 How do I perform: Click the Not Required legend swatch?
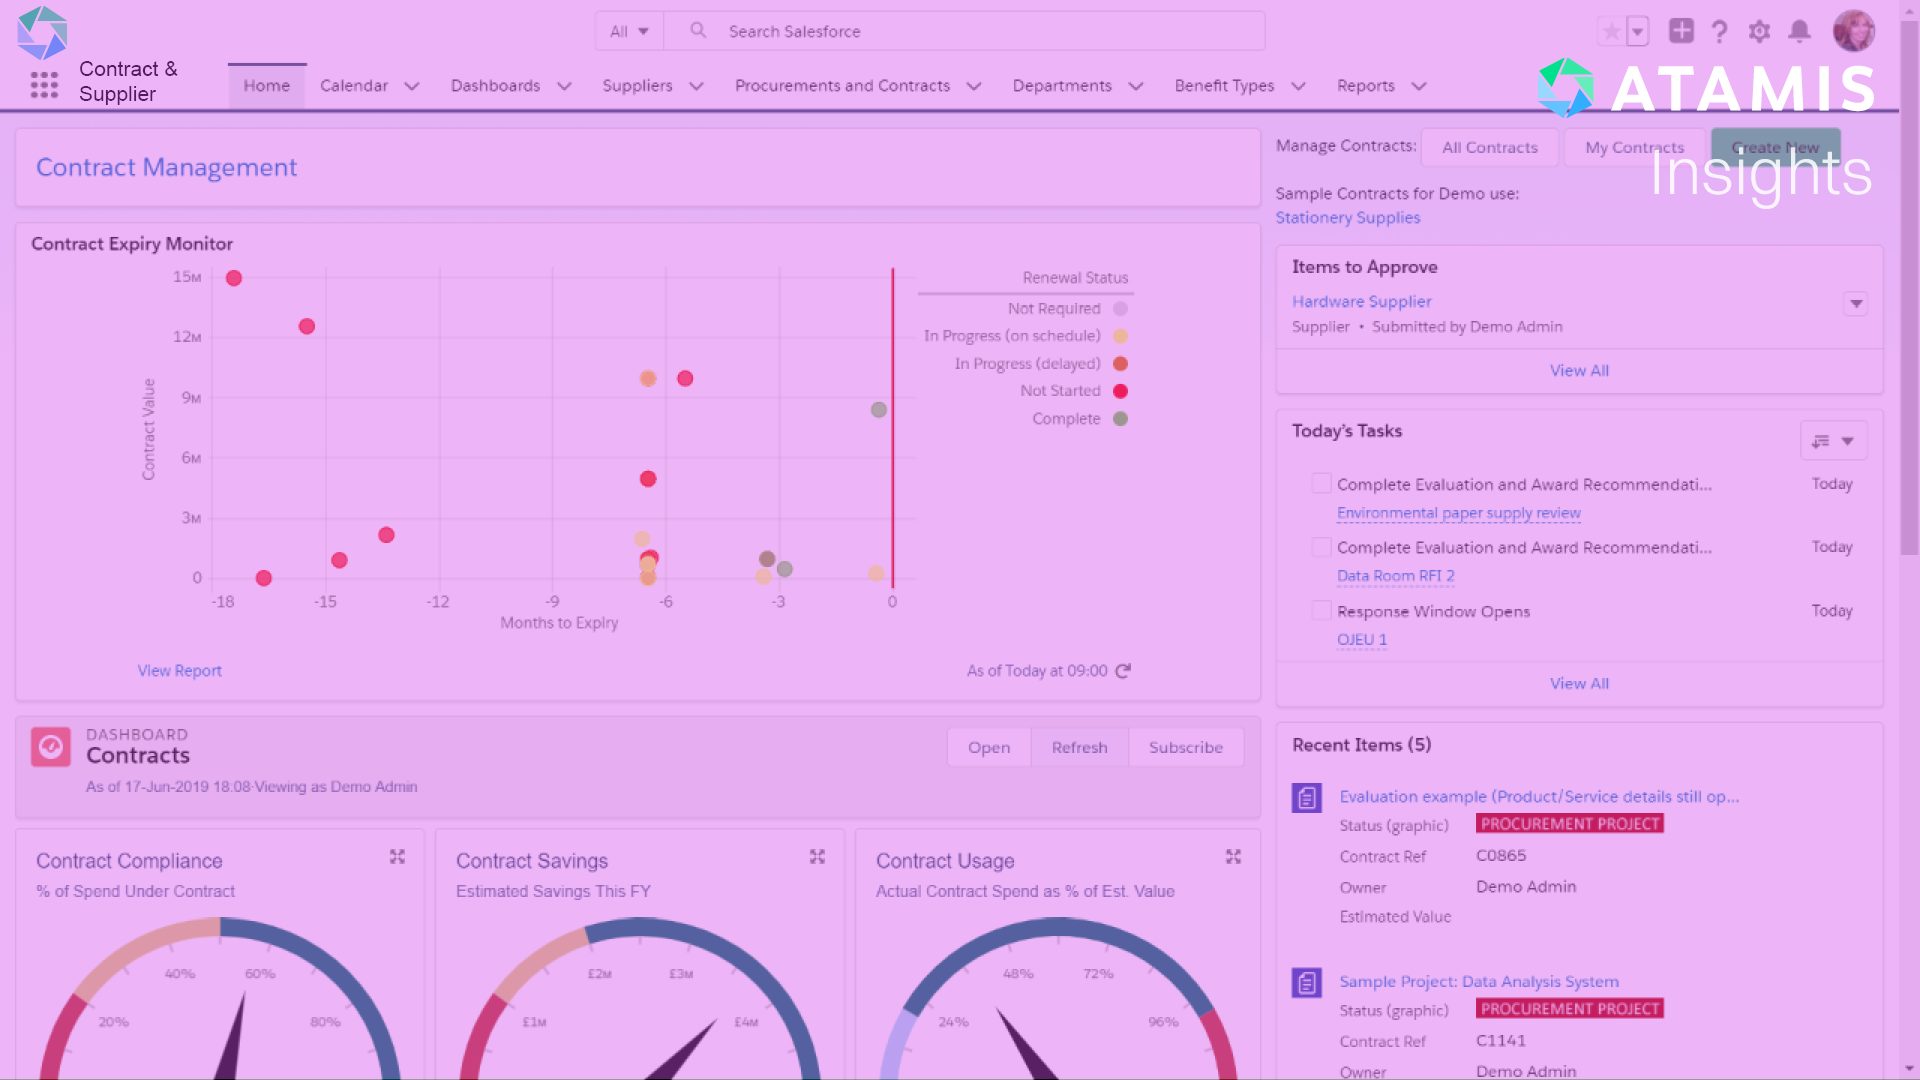point(1120,309)
